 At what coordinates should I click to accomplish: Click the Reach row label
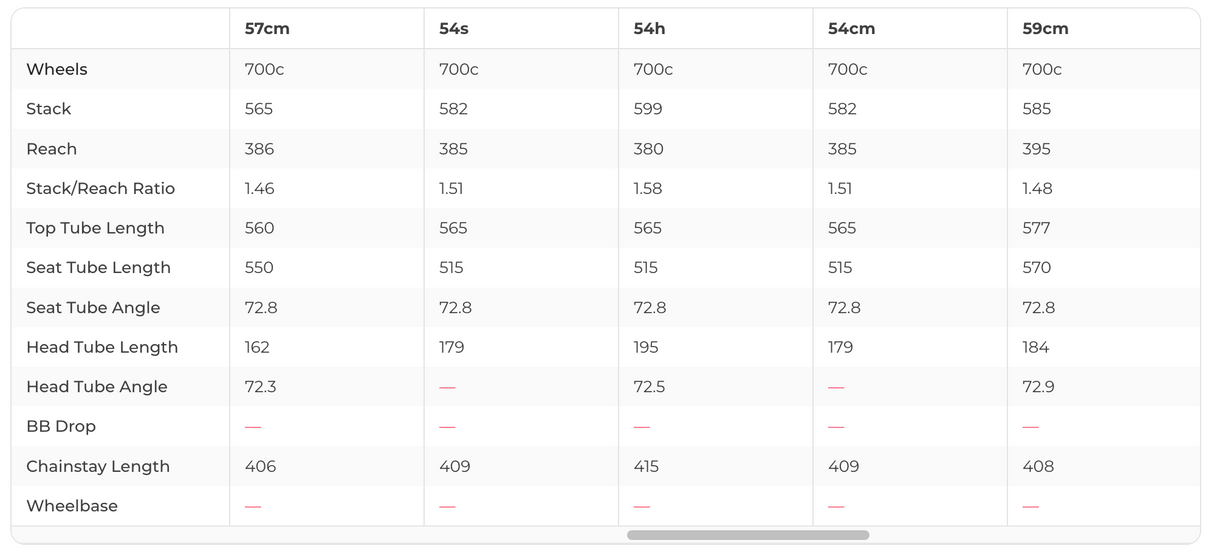(x=52, y=149)
